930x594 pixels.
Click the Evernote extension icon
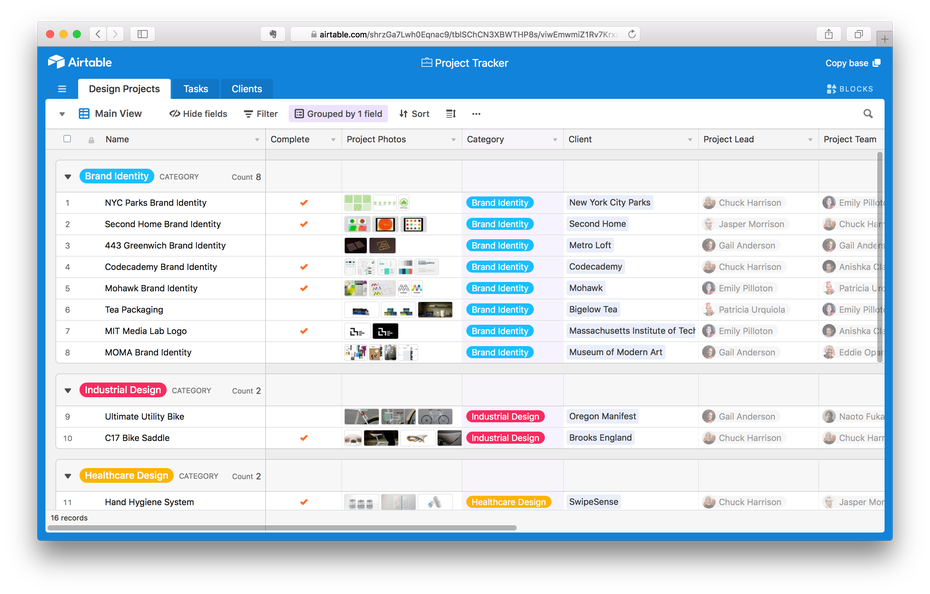click(x=273, y=34)
